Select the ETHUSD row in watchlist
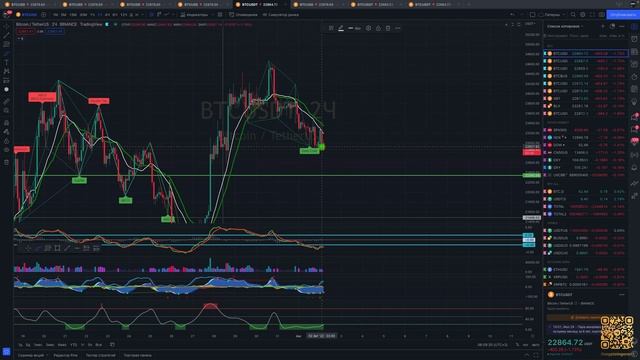Image resolution: width=640 pixels, height=360 pixels. (586, 269)
